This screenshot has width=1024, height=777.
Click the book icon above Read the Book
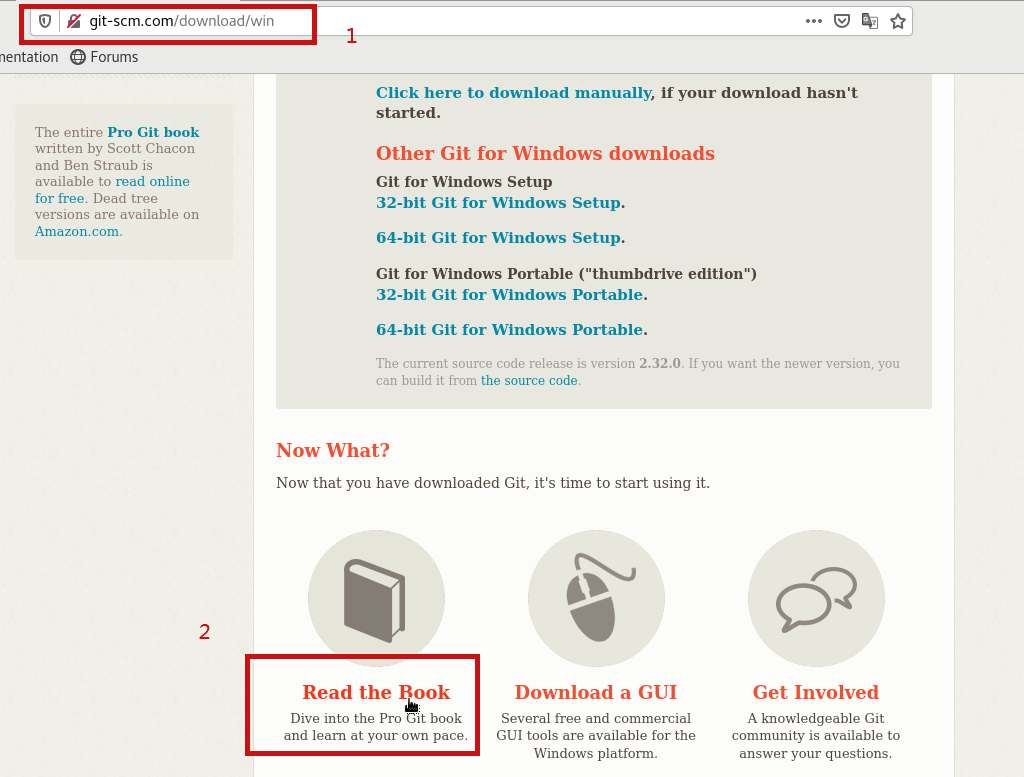(376, 600)
